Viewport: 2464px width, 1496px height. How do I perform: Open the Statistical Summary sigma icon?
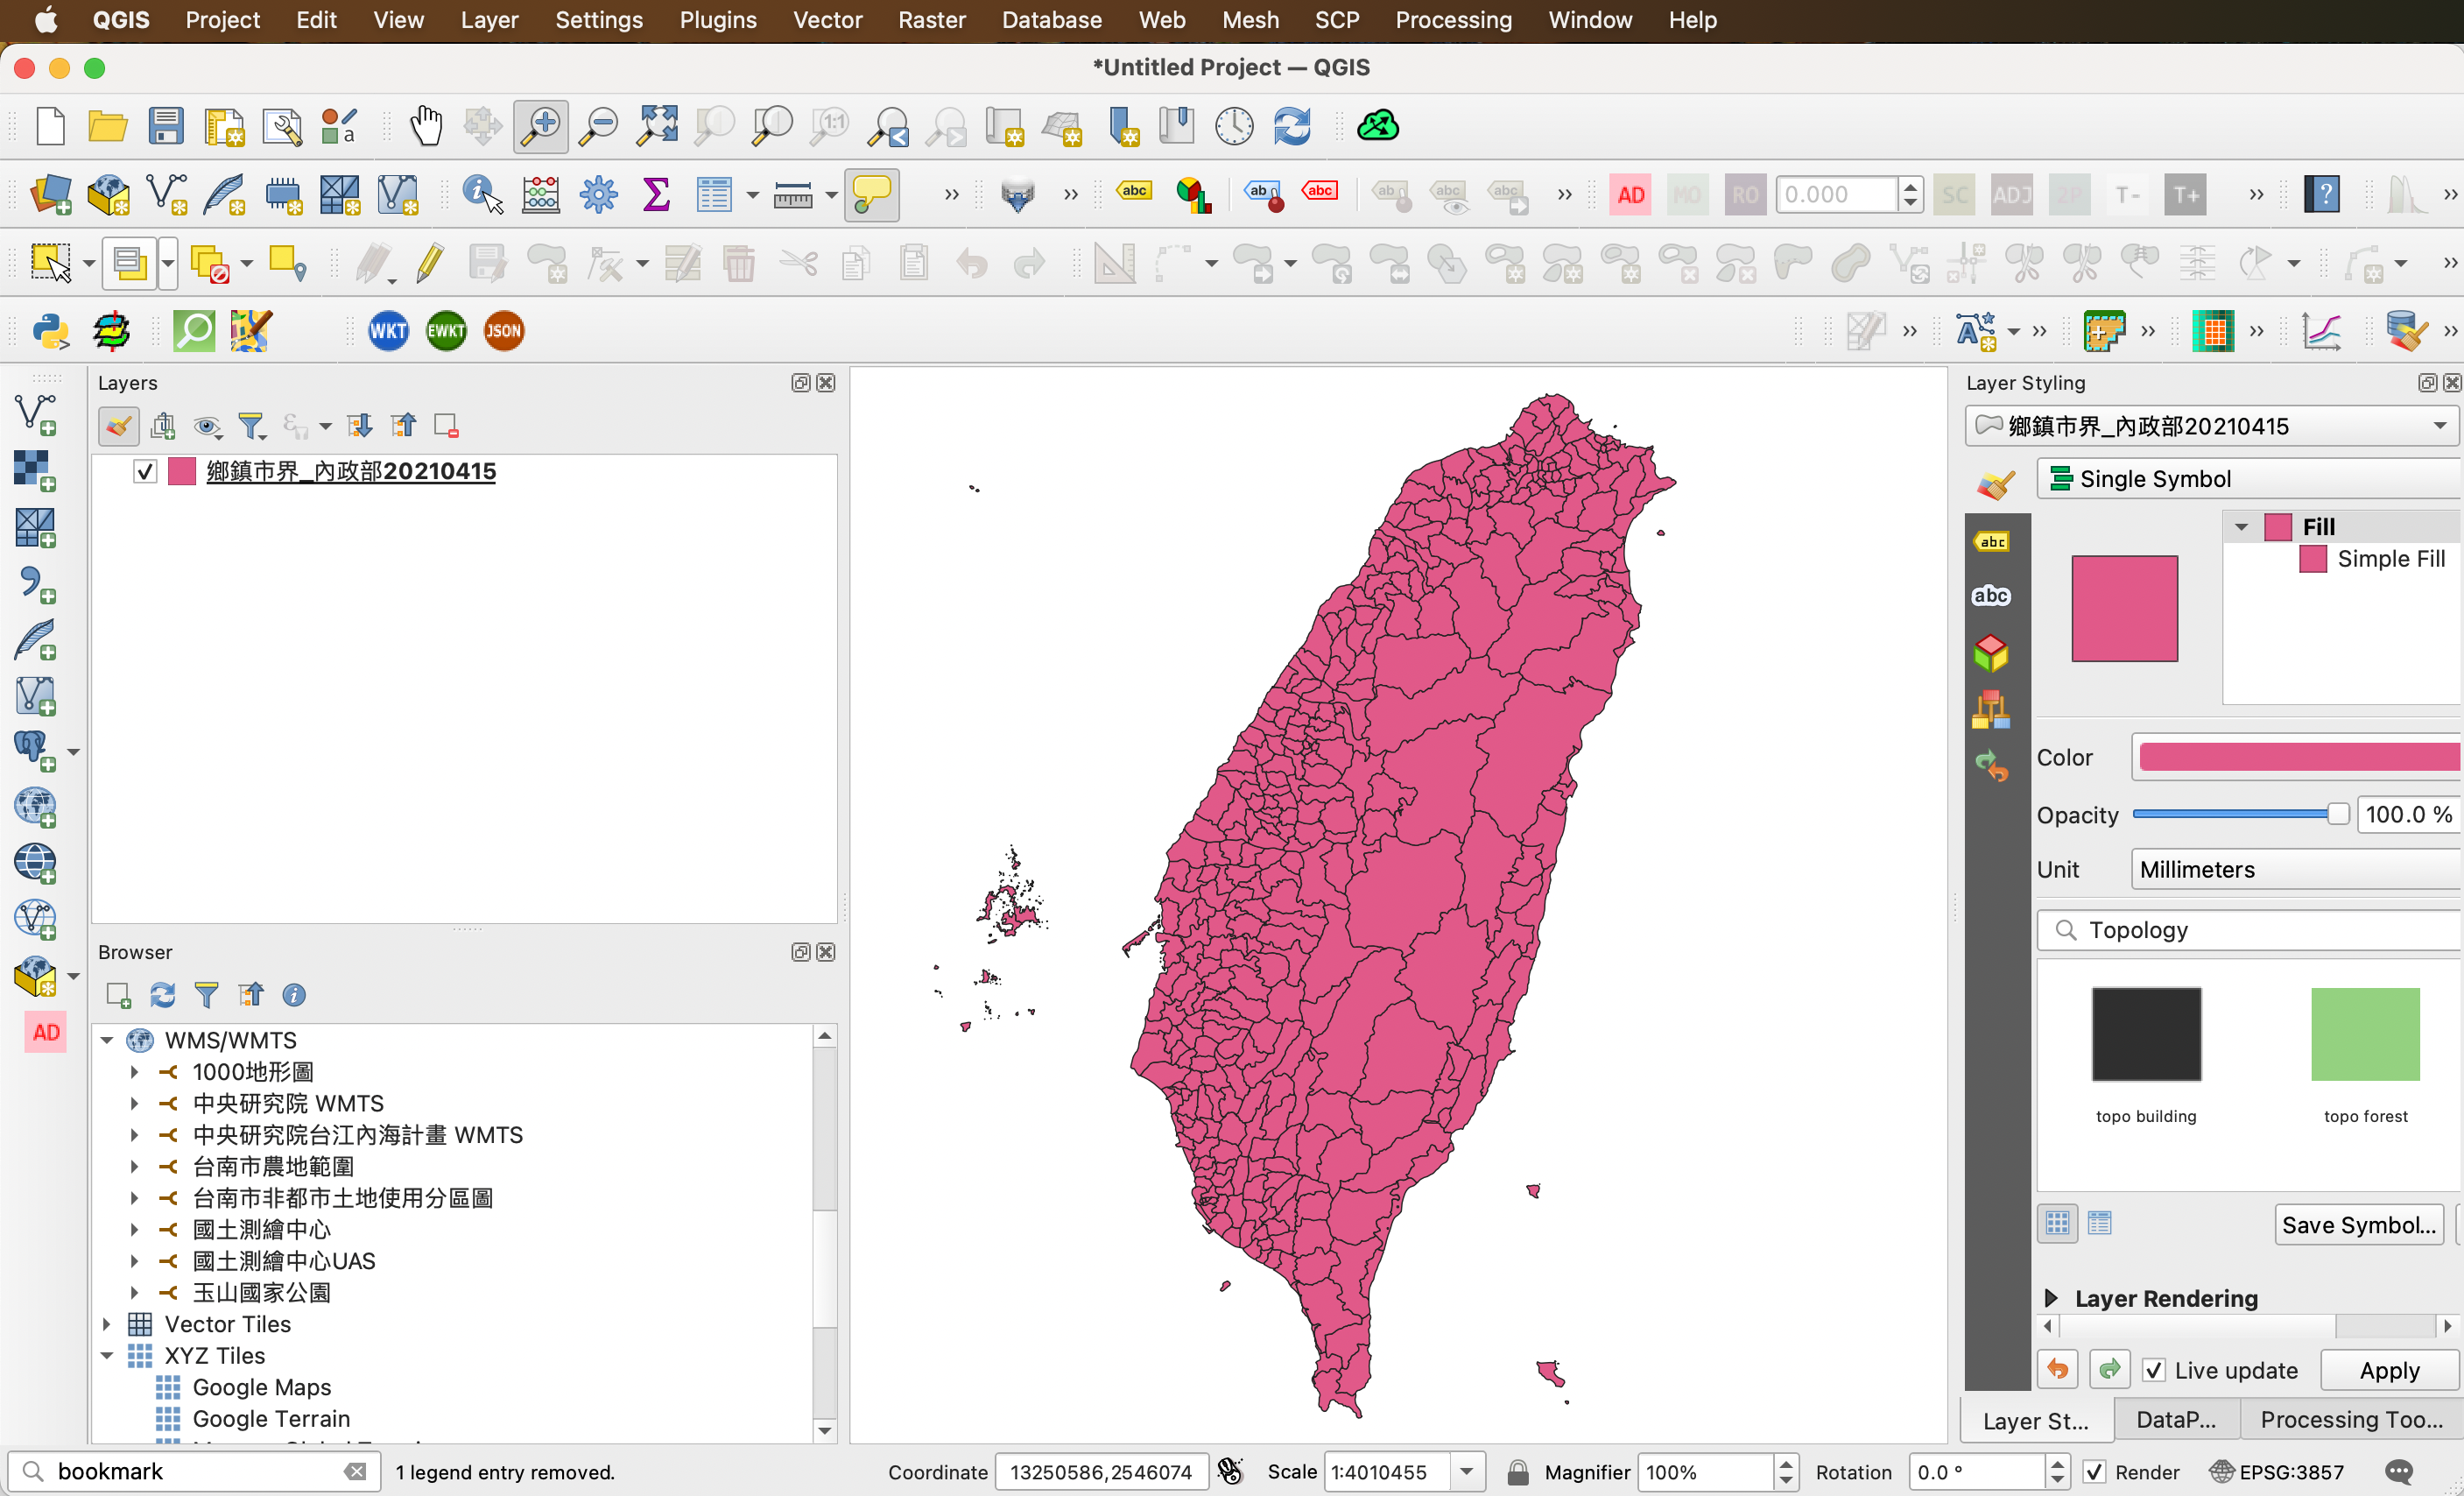(656, 194)
